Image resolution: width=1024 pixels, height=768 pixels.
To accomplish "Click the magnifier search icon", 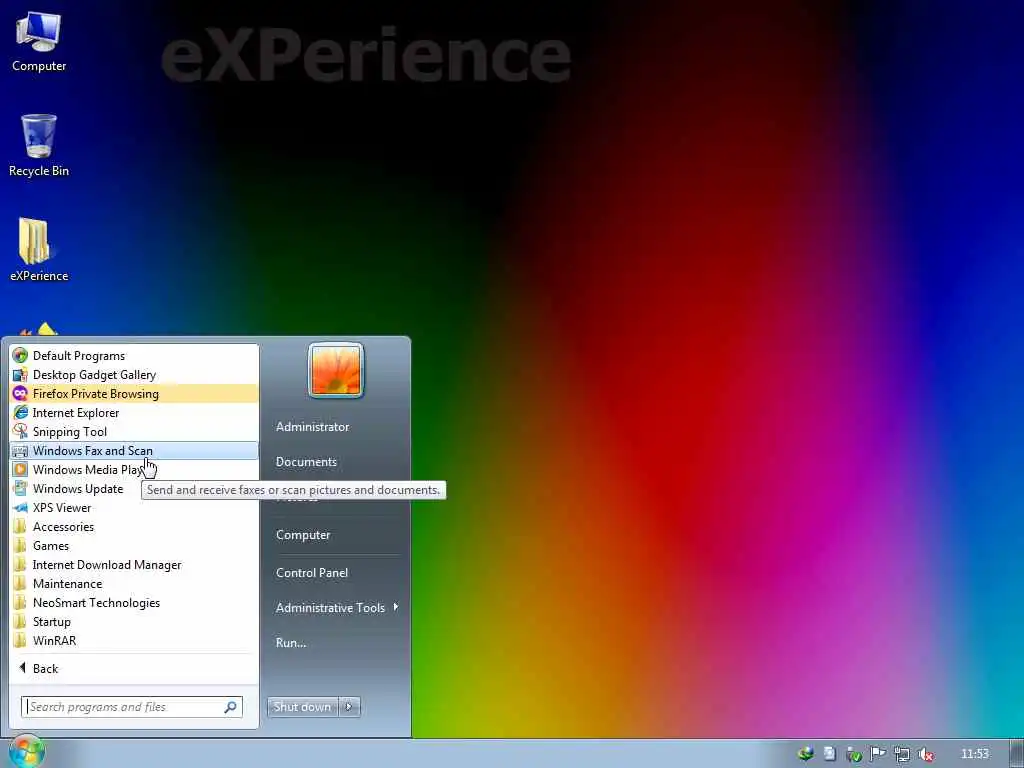I will (x=231, y=707).
